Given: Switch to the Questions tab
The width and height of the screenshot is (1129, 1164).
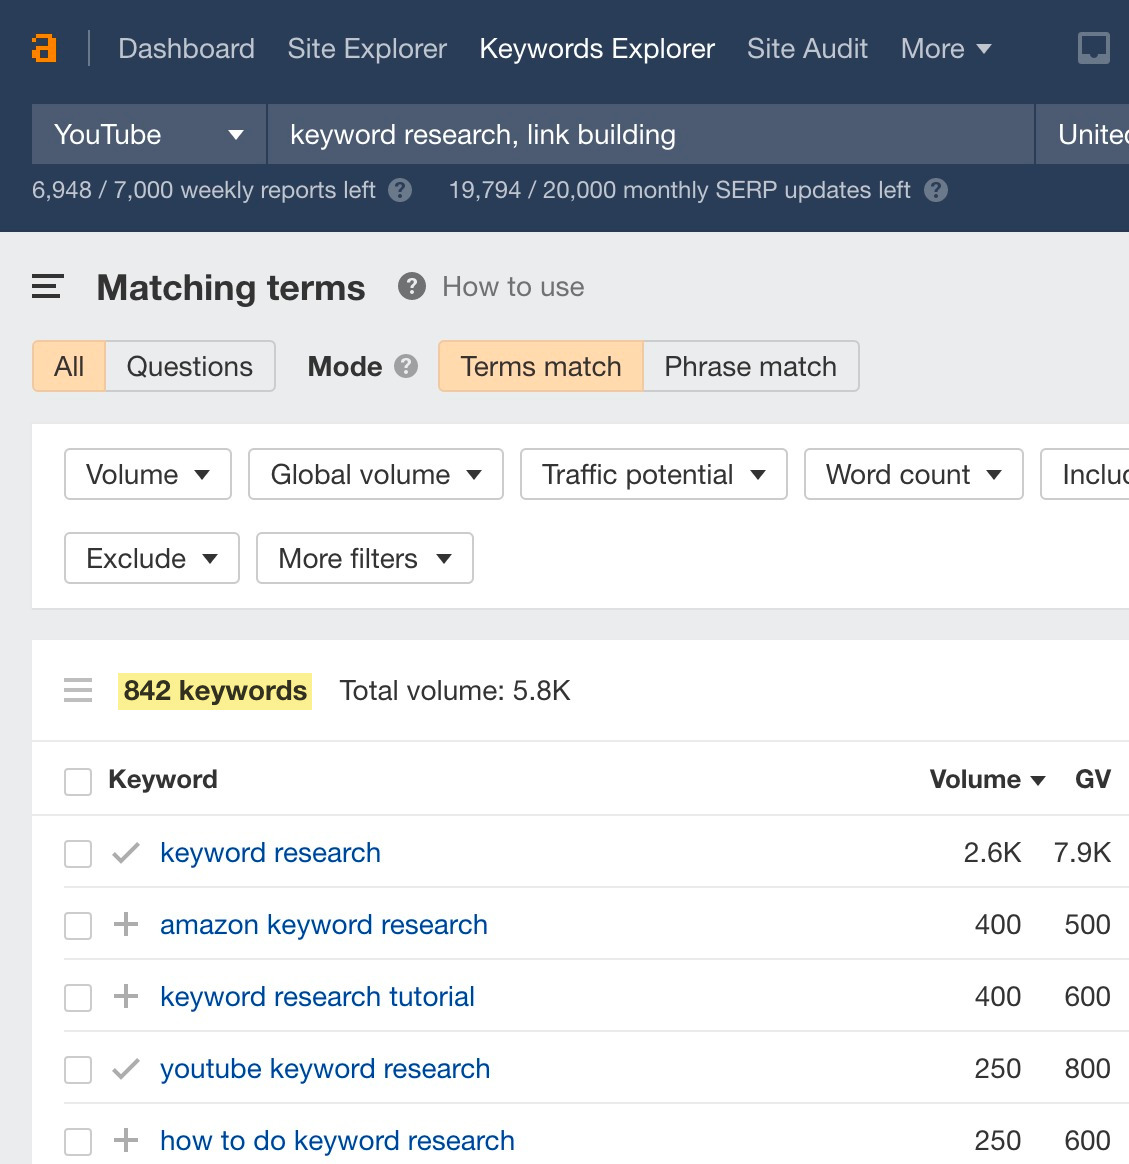Looking at the screenshot, I should [189, 367].
